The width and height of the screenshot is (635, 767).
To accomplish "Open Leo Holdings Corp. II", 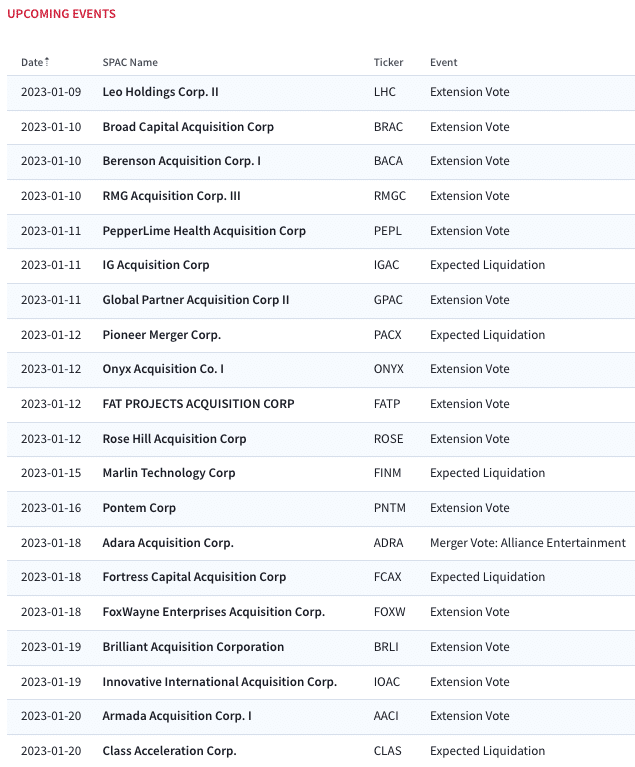I will pyautogui.click(x=160, y=92).
